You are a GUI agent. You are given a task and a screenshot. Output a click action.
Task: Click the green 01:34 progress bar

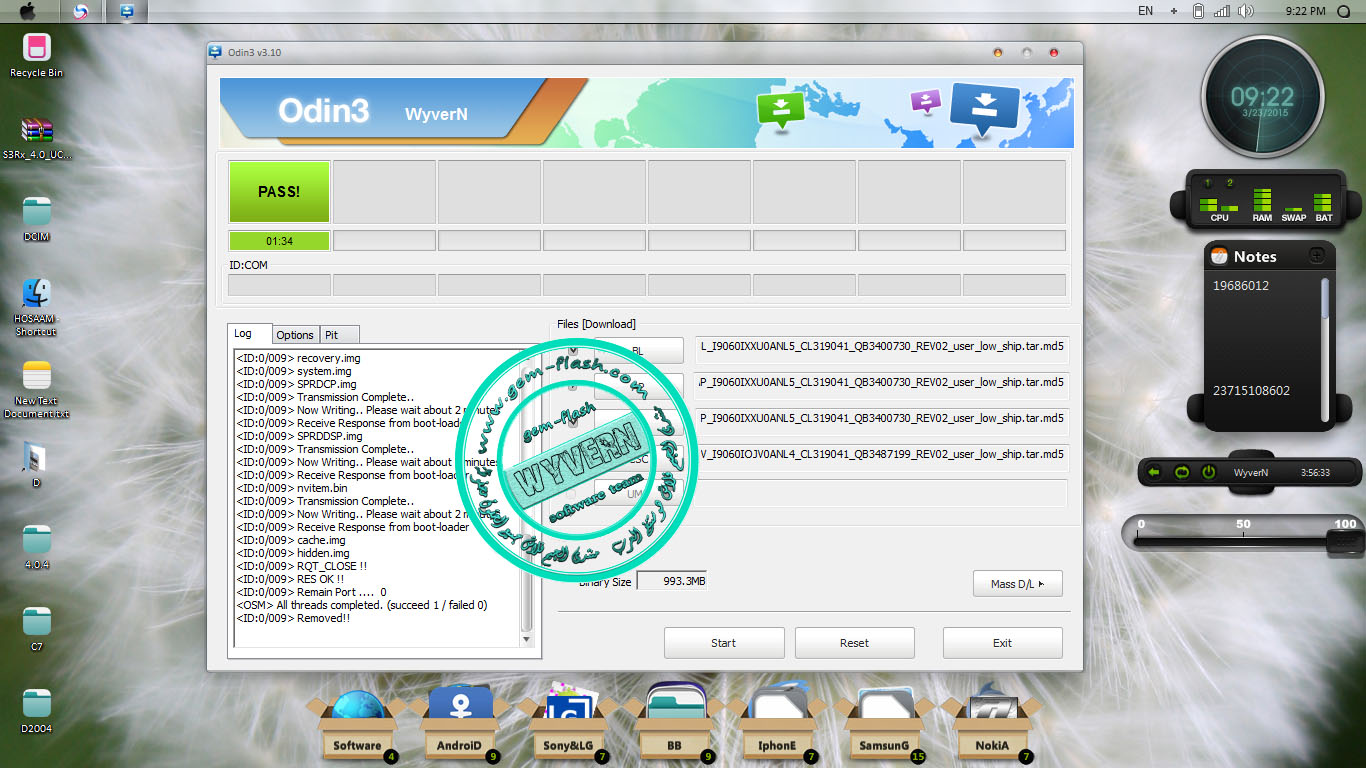point(279,240)
